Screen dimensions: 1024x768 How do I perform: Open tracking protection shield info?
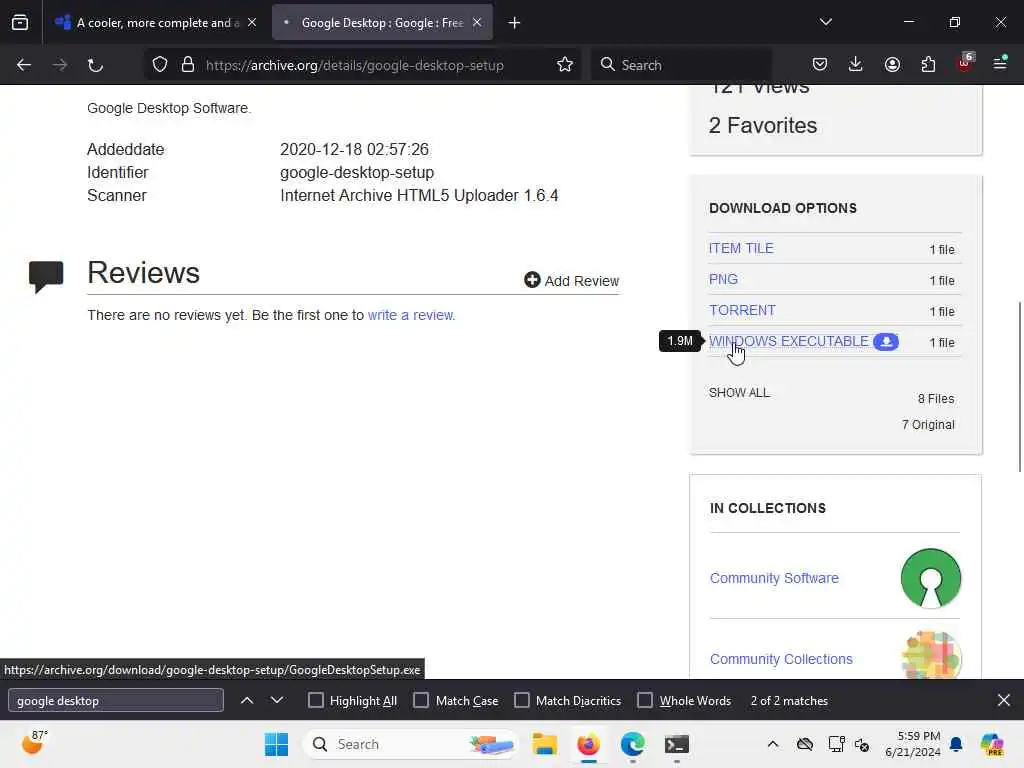pyautogui.click(x=160, y=65)
